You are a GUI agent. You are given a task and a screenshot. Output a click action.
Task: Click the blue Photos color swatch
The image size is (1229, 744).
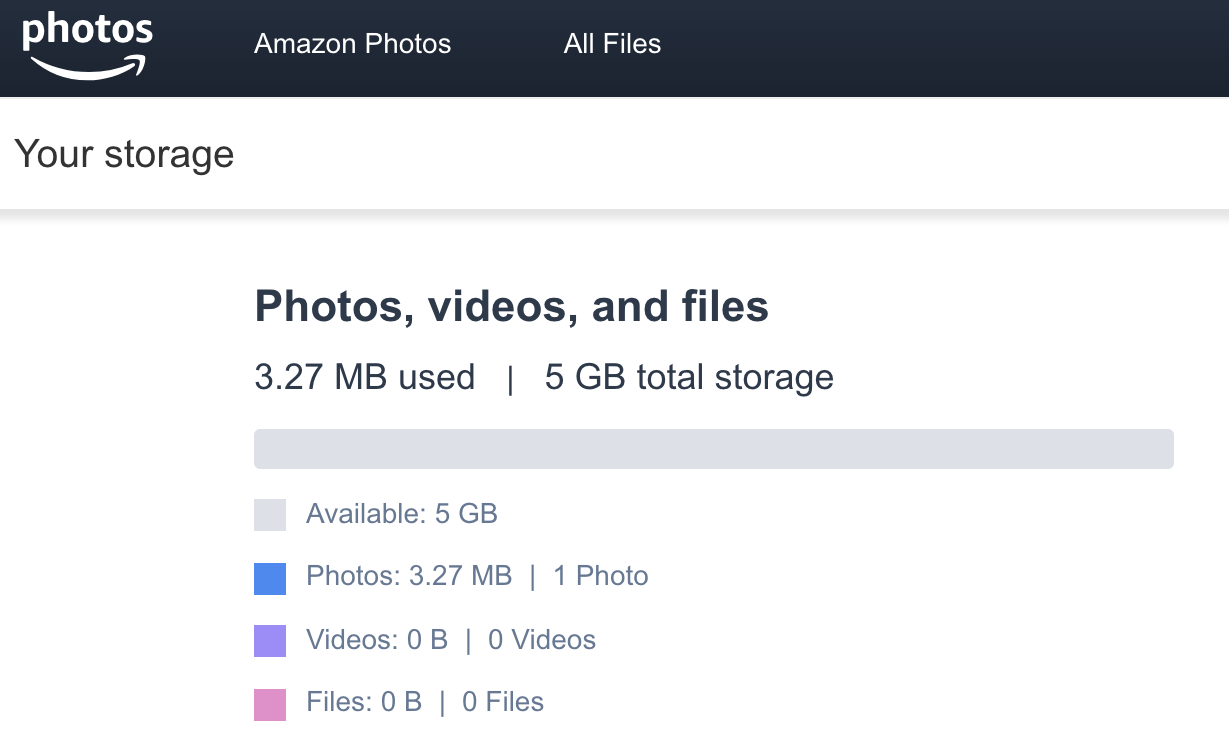270,578
